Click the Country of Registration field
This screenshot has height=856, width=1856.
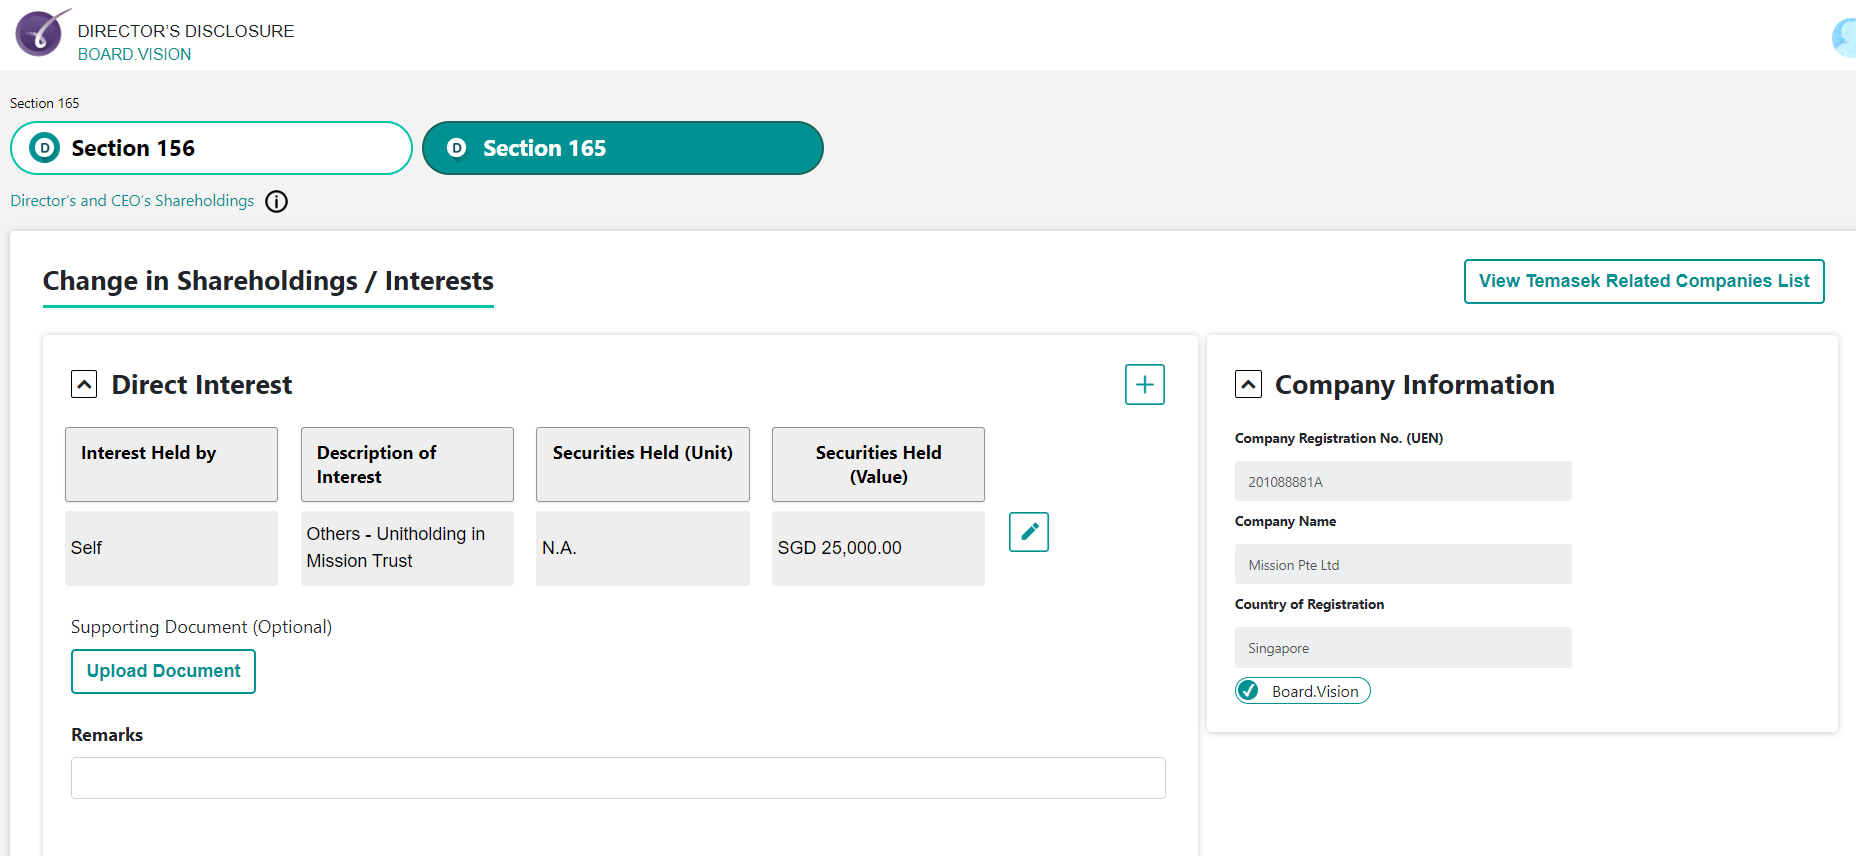click(x=1403, y=647)
